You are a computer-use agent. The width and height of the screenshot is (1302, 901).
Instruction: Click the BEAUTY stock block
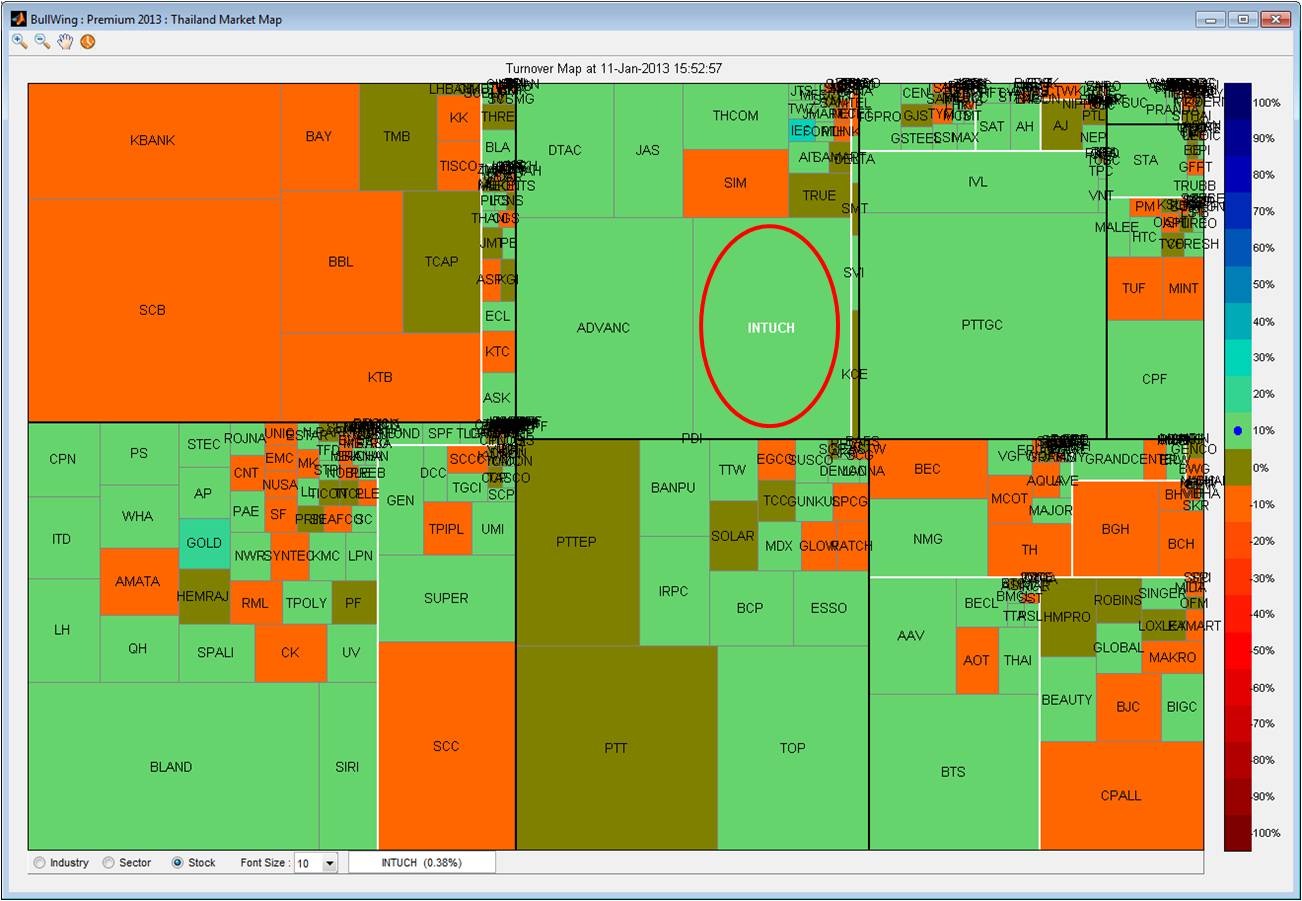(x=1067, y=700)
